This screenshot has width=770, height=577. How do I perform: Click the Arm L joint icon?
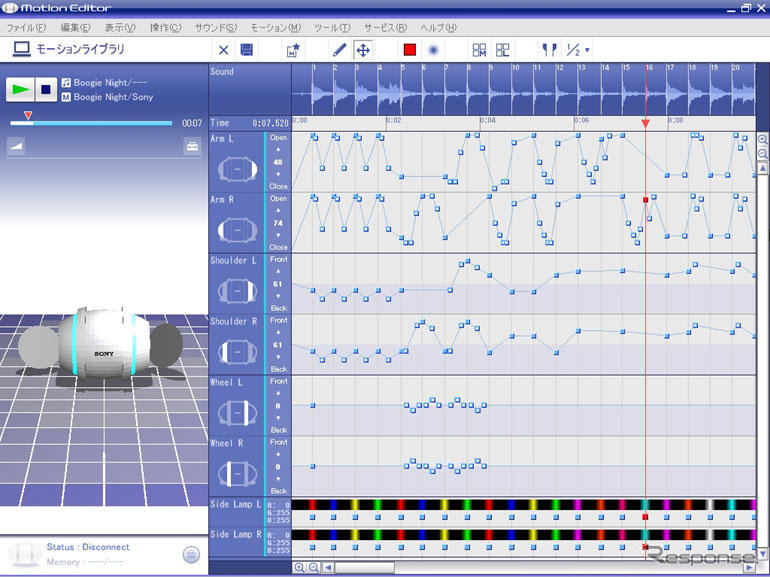click(x=236, y=170)
